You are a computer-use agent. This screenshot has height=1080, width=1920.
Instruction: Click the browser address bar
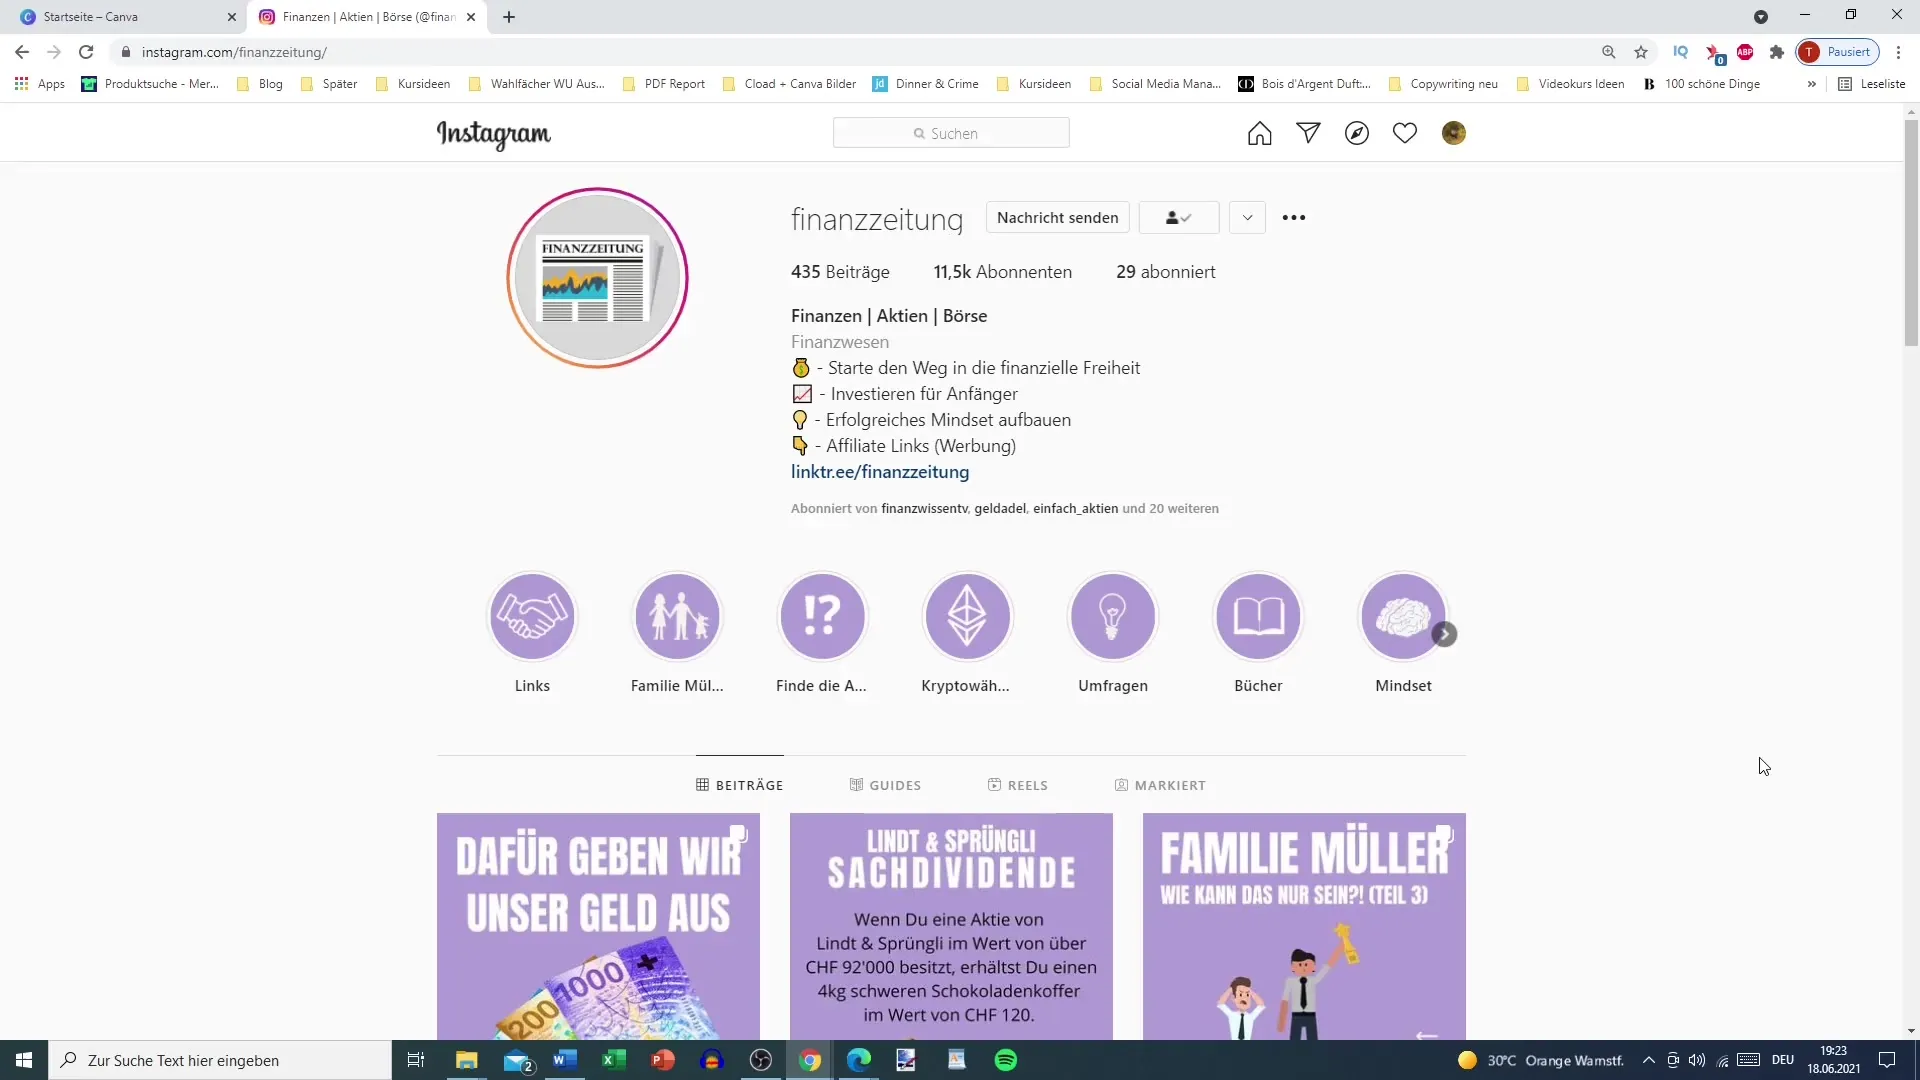point(860,52)
